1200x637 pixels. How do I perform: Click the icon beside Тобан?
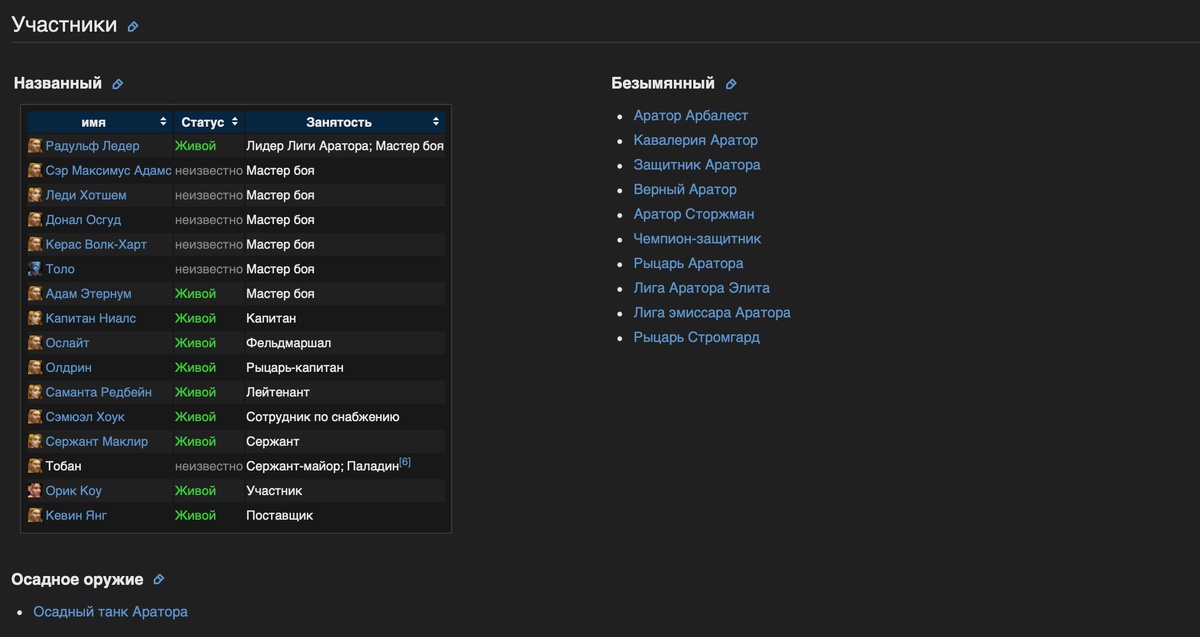(35, 466)
